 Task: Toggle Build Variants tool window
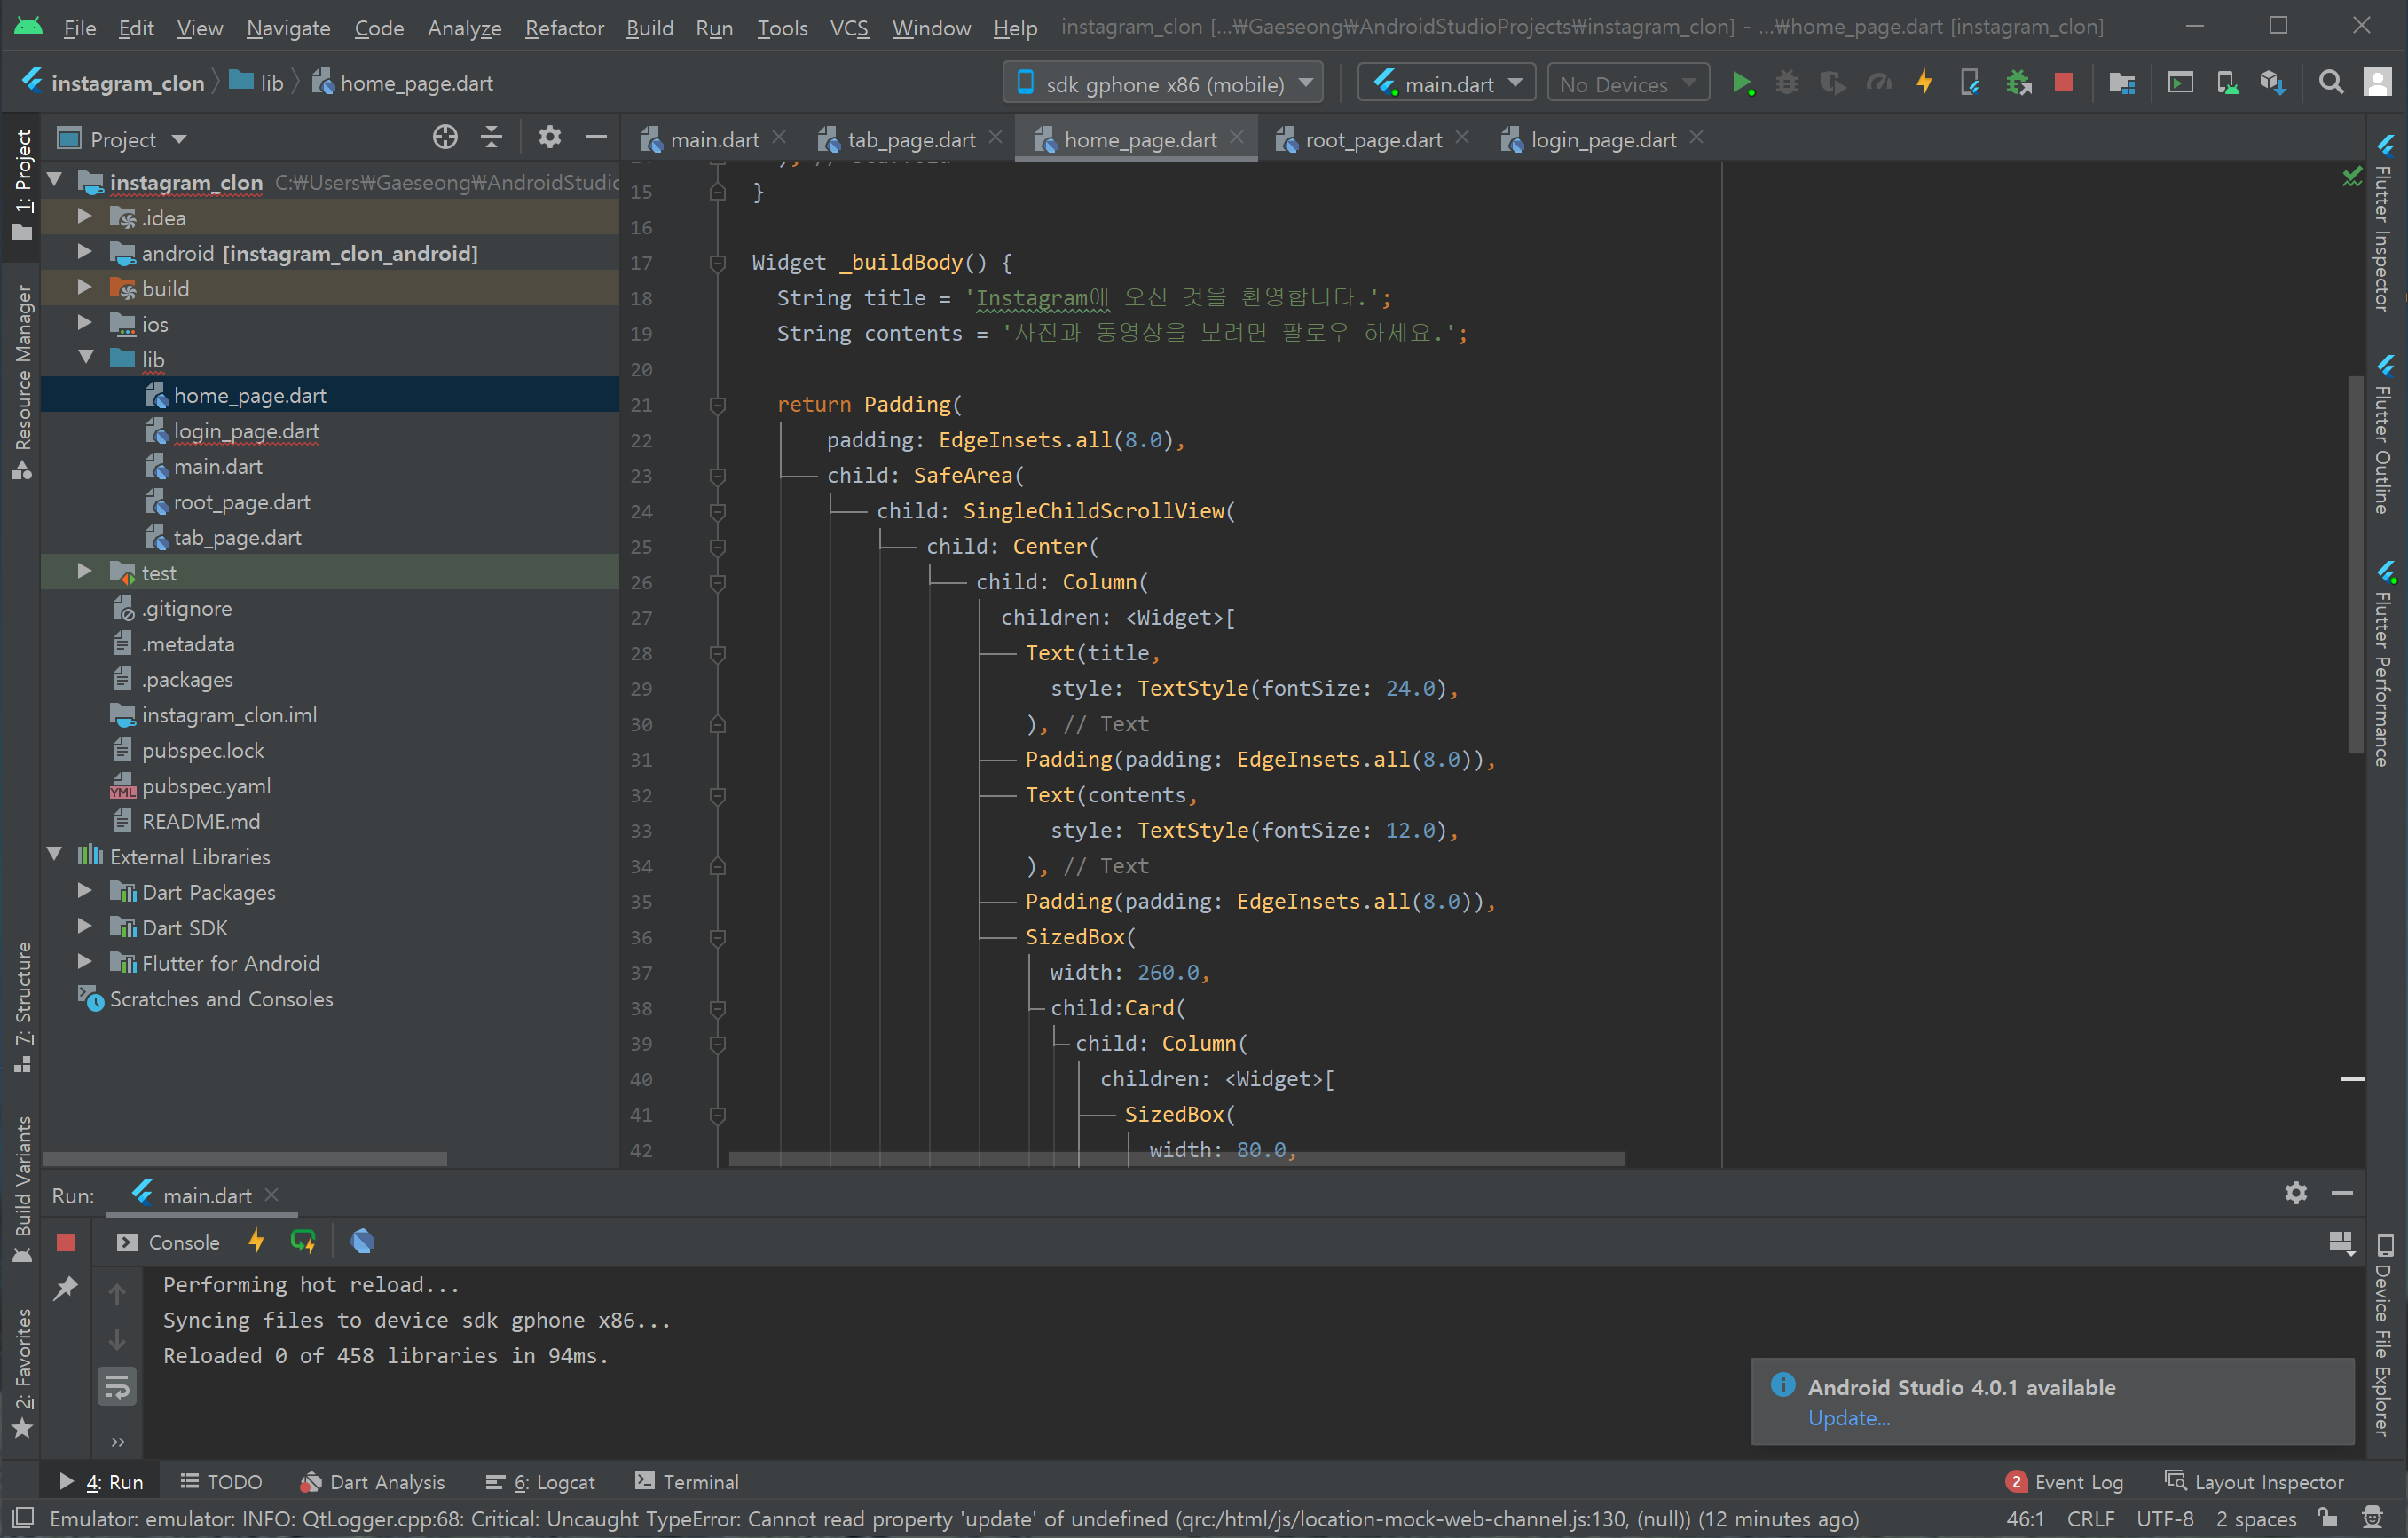(22, 1190)
